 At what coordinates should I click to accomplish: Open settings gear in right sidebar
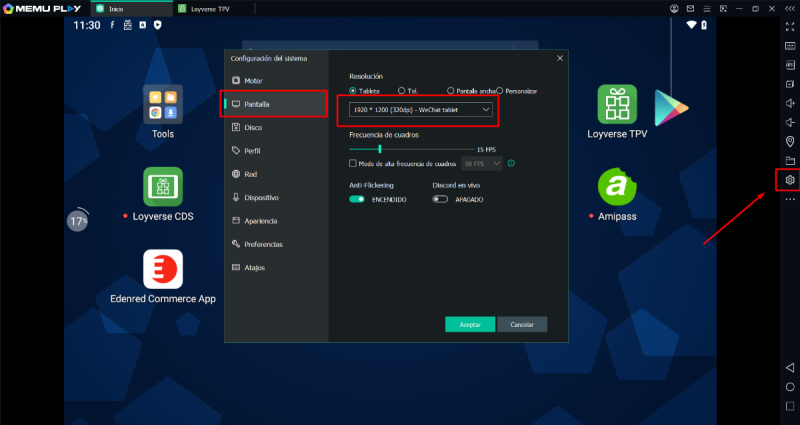click(x=789, y=180)
